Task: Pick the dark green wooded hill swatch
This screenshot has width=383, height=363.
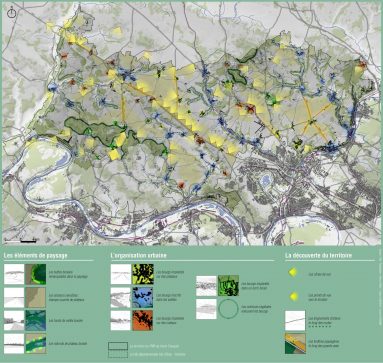Action: [x=36, y=274]
